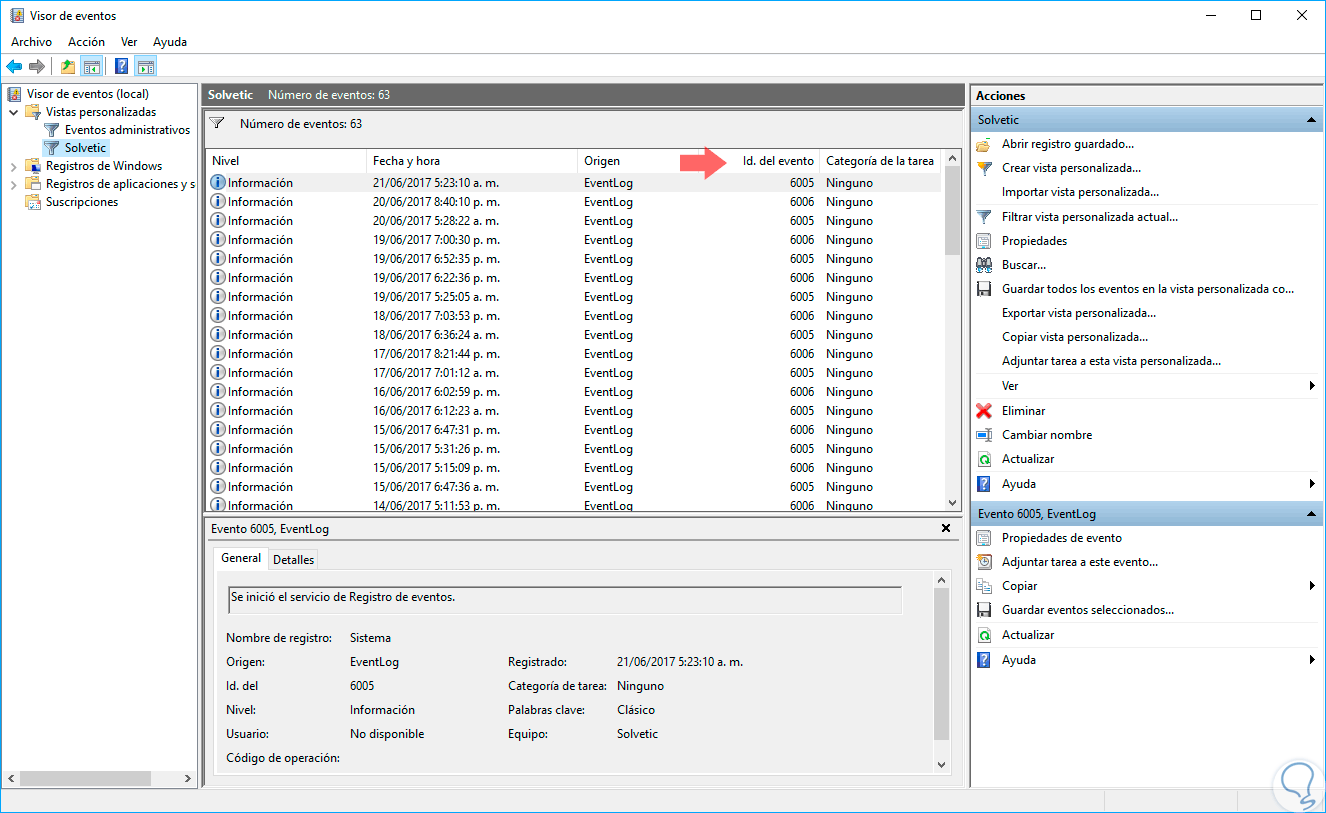Viewport: 1326px width, 813px height.
Task: Click the Cambiar nombre icon
Action: click(984, 435)
